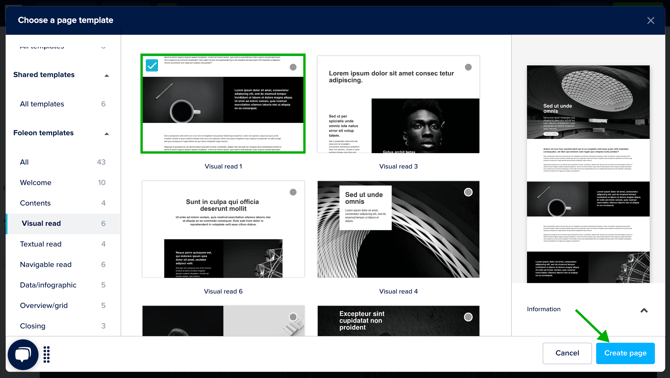The height and width of the screenshot is (378, 670).
Task: Open the Closing template category
Action: 63,326
